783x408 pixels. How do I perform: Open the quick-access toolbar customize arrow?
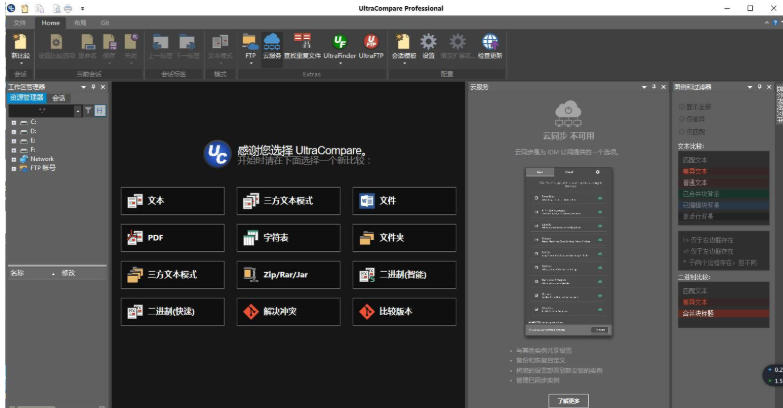point(82,8)
